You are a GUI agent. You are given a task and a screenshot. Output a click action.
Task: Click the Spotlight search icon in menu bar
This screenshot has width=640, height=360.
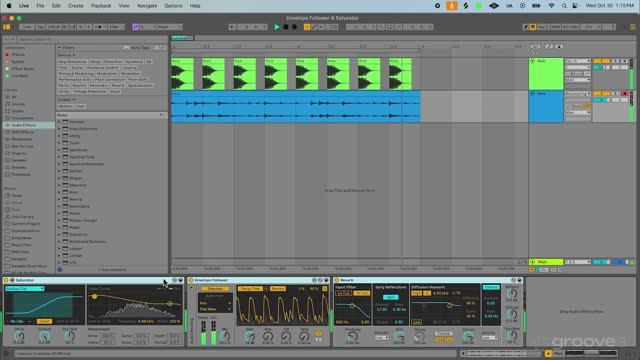tap(564, 6)
